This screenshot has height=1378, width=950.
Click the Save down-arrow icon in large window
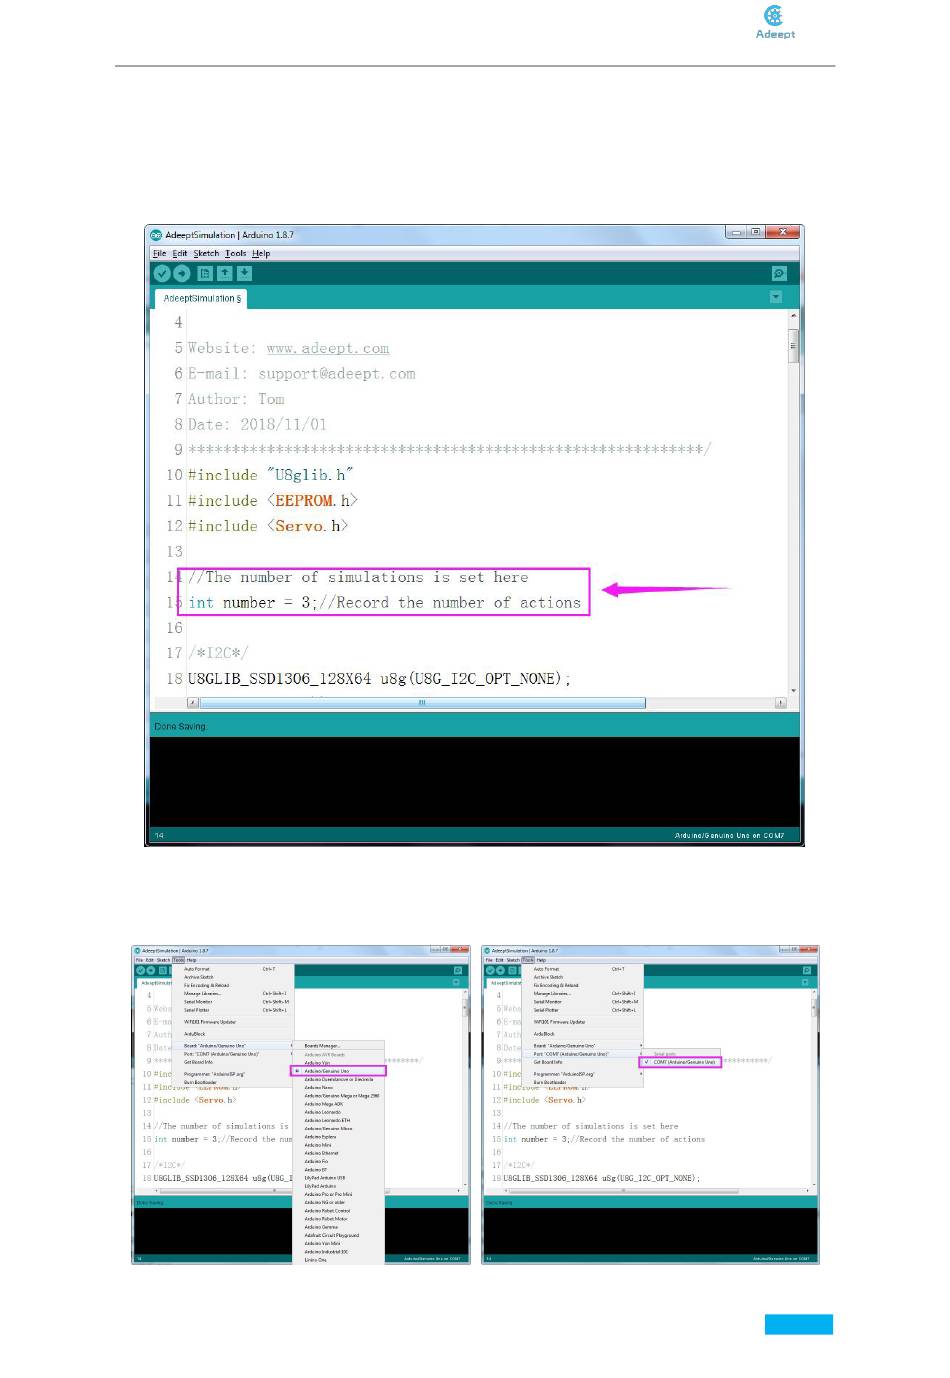(x=244, y=273)
